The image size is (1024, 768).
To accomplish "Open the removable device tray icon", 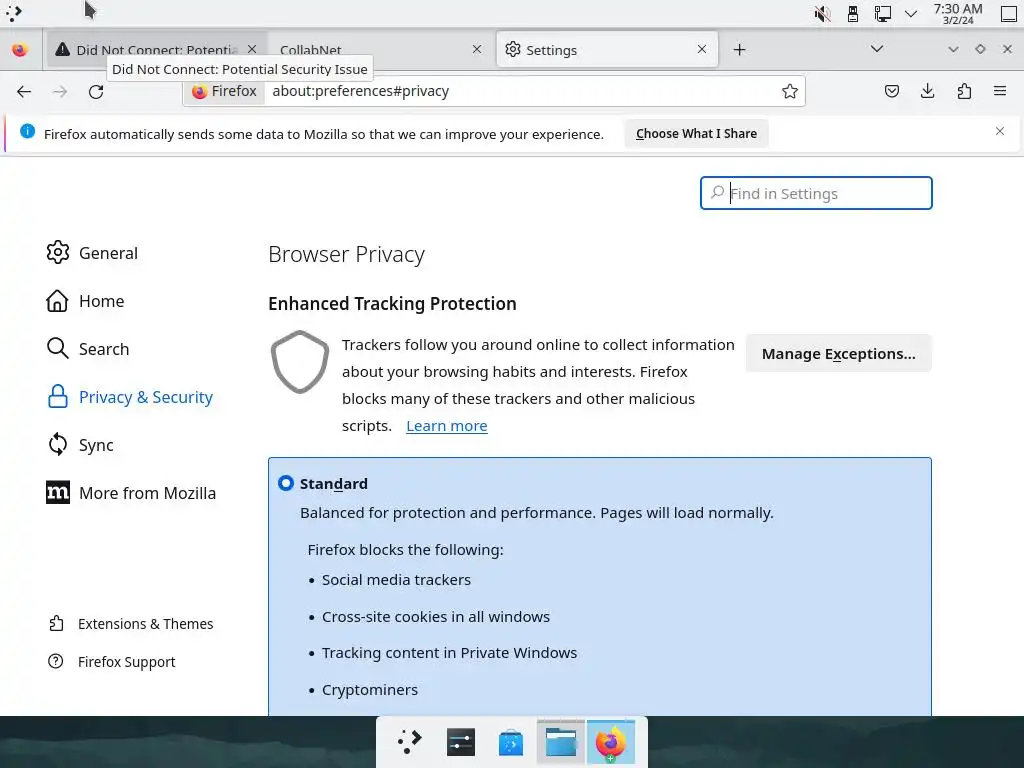I will click(852, 14).
